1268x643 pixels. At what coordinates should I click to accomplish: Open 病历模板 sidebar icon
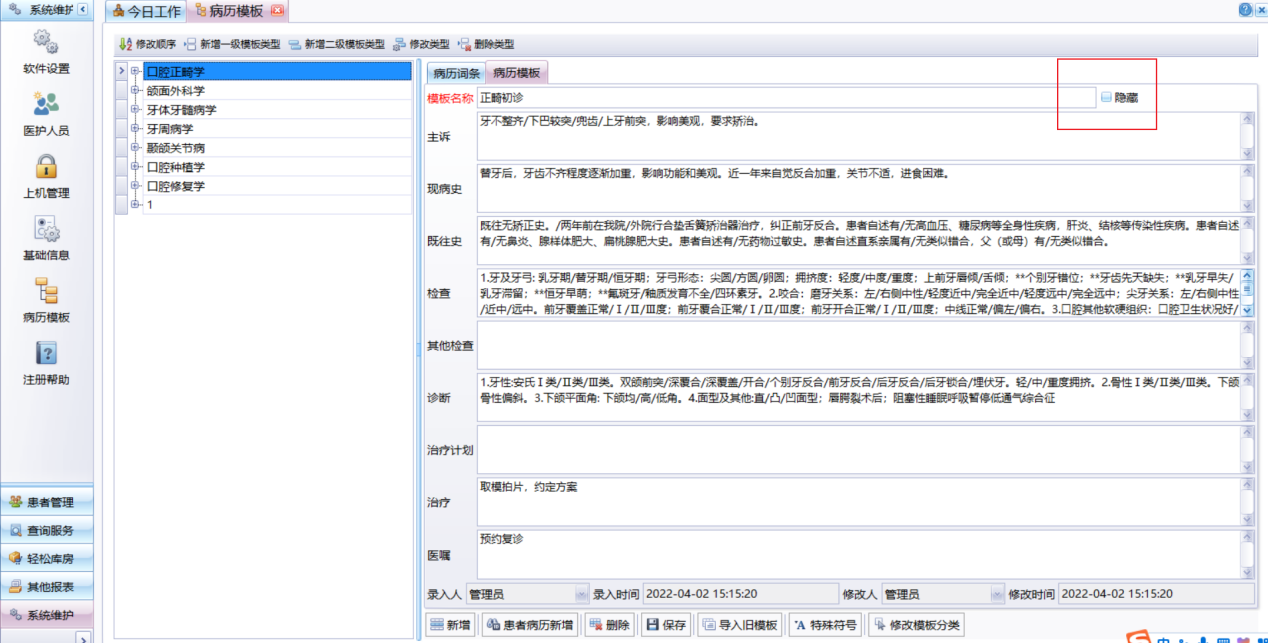(x=46, y=291)
